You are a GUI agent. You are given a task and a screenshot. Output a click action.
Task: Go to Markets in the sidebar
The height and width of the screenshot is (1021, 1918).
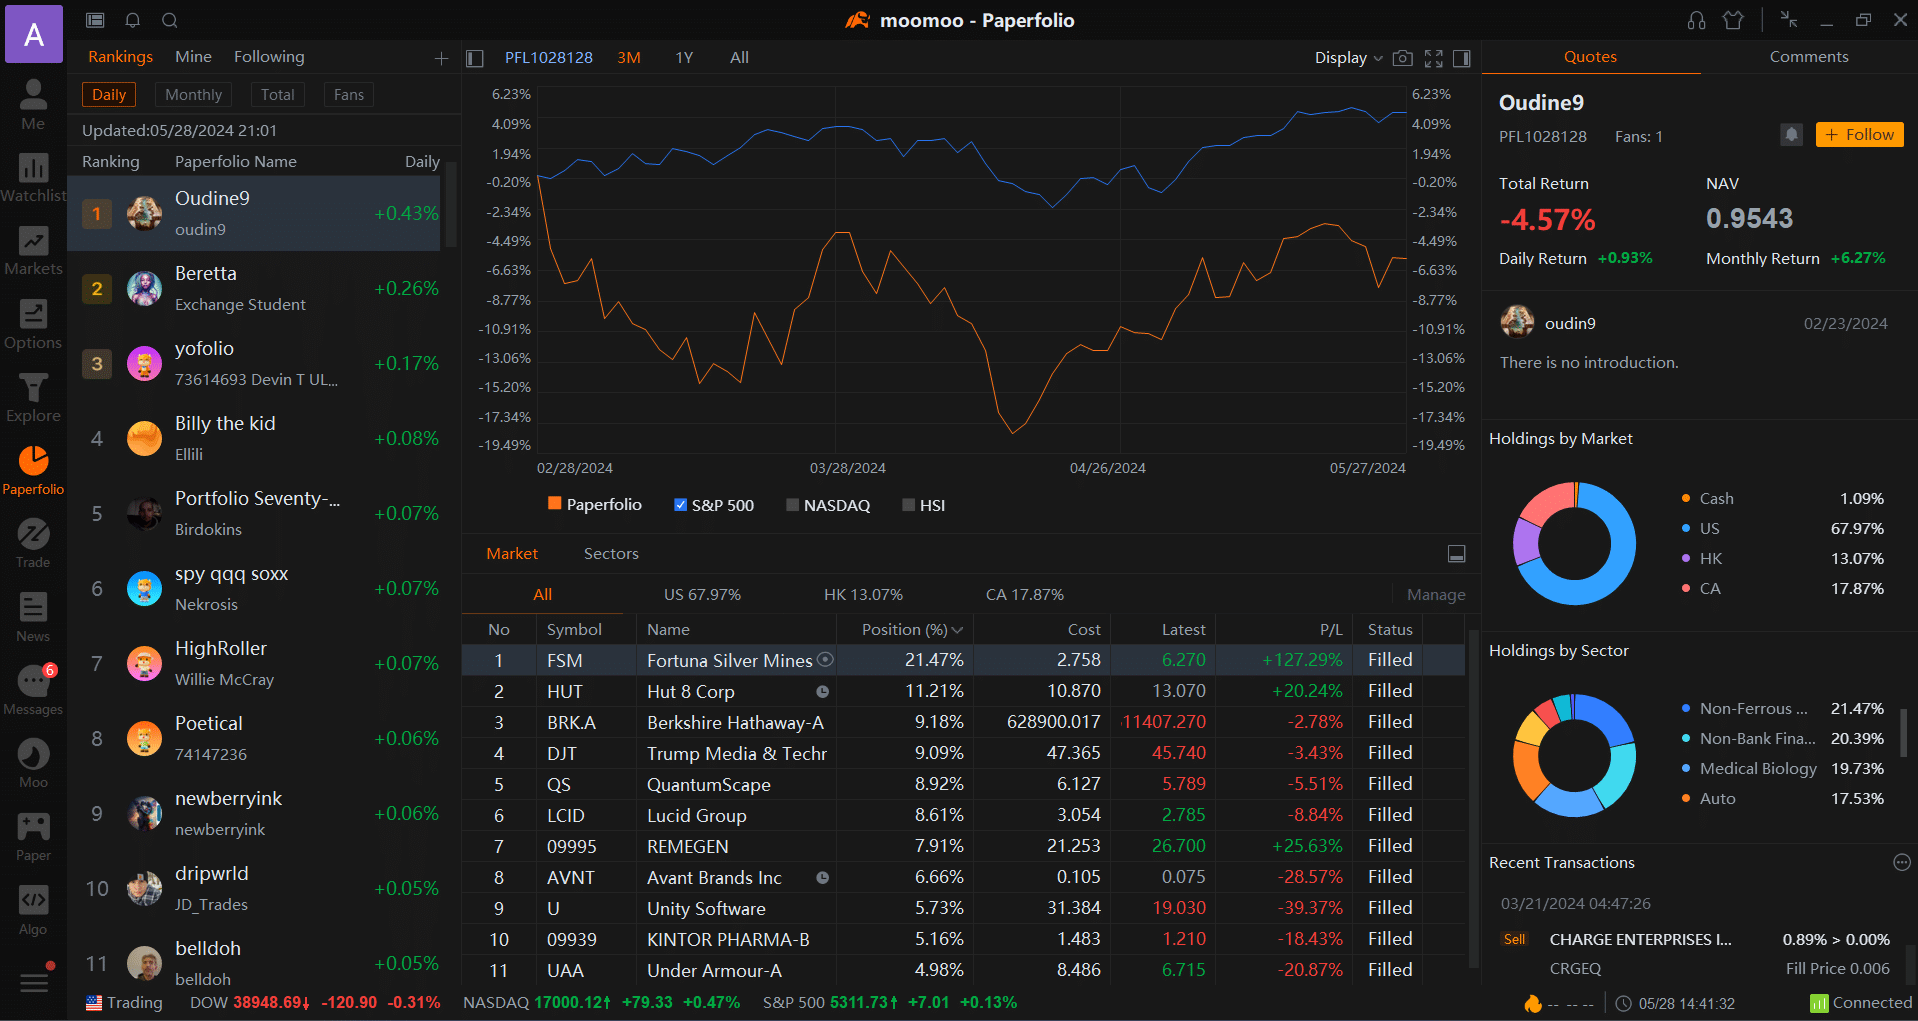[33, 251]
